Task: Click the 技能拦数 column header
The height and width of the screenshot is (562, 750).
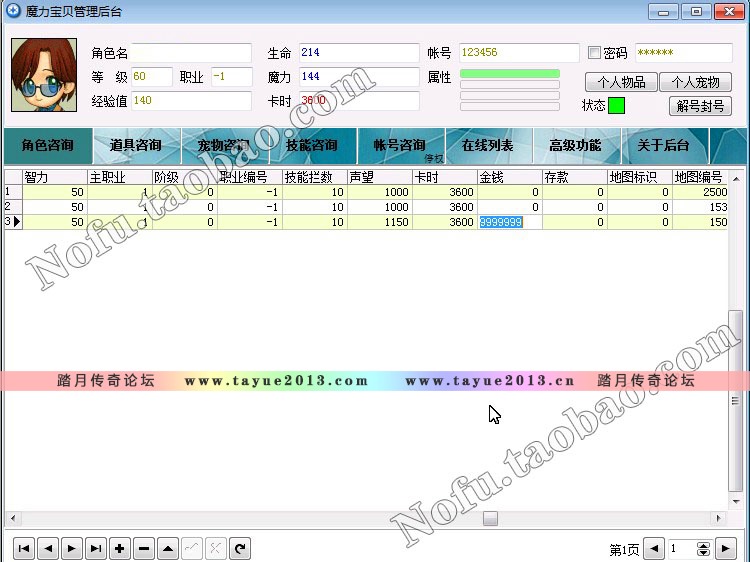Action: click(315, 177)
